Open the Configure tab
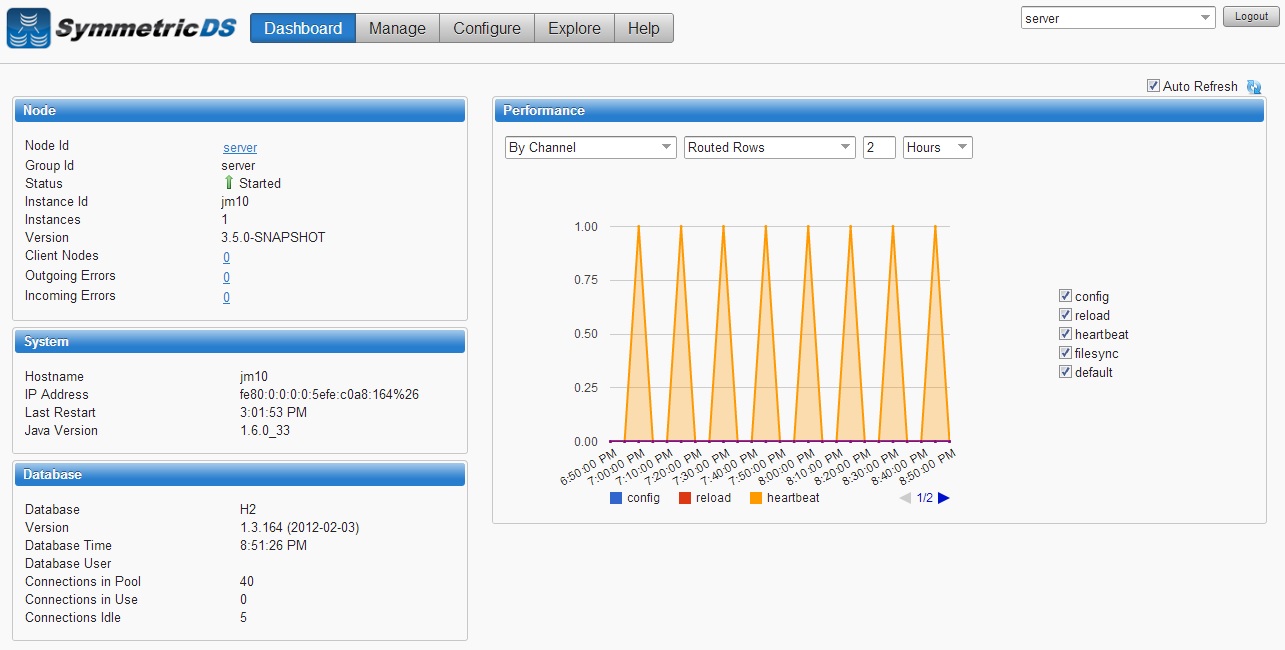Screen dimensions: 1285x650 487,28
